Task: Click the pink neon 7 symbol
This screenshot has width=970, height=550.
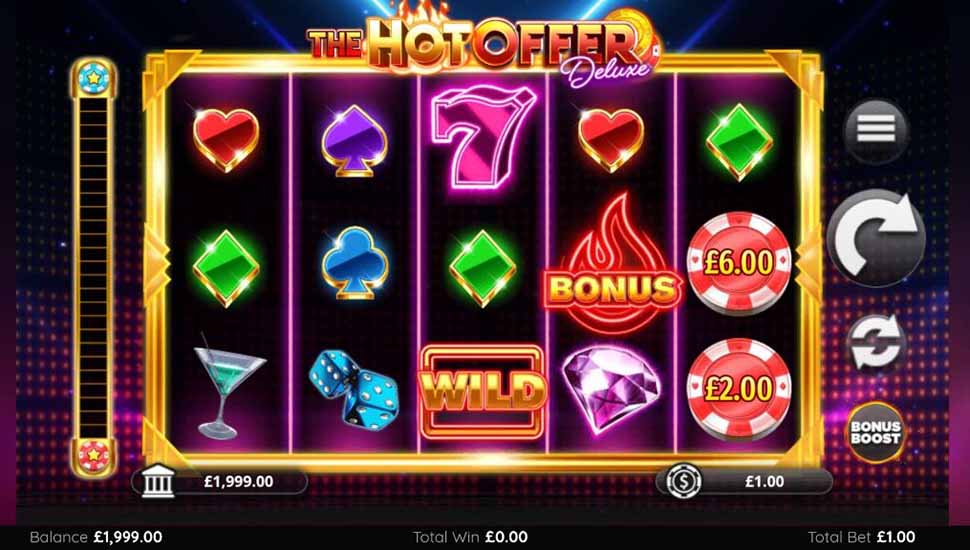Action: pyautogui.click(x=483, y=137)
